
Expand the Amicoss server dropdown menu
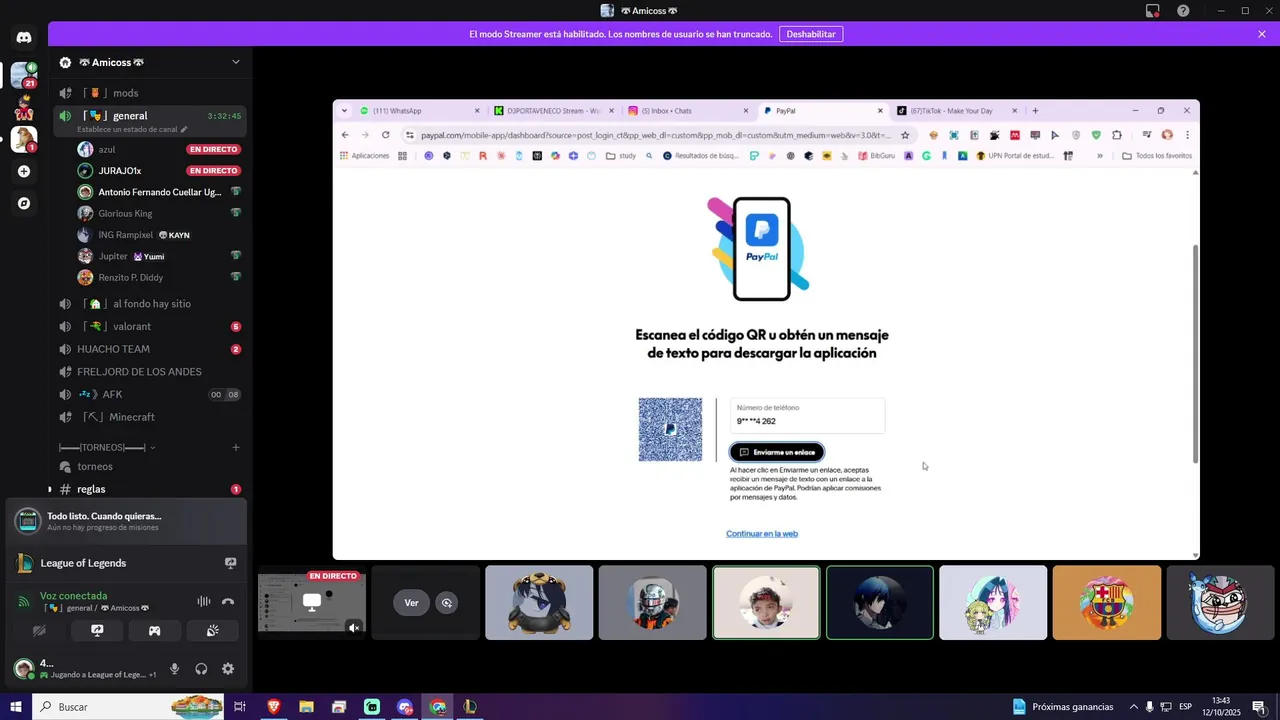[236, 62]
